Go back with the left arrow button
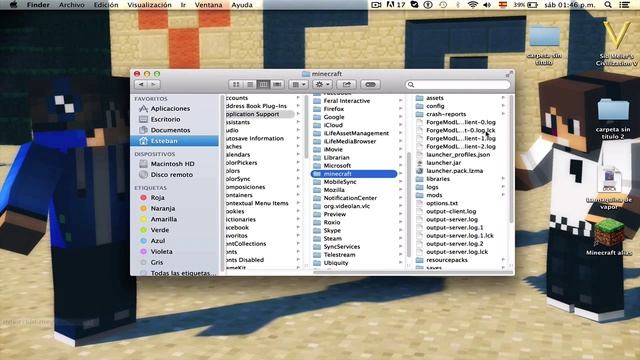This screenshot has height=360, width=640. [x=141, y=84]
